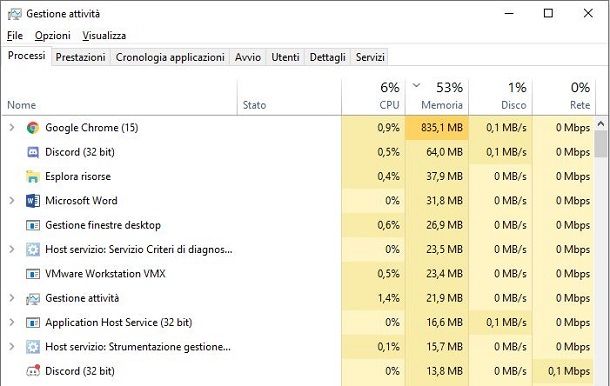Screen dimensions: 610x386
Task: Open the File menu
Action: pos(15,35)
